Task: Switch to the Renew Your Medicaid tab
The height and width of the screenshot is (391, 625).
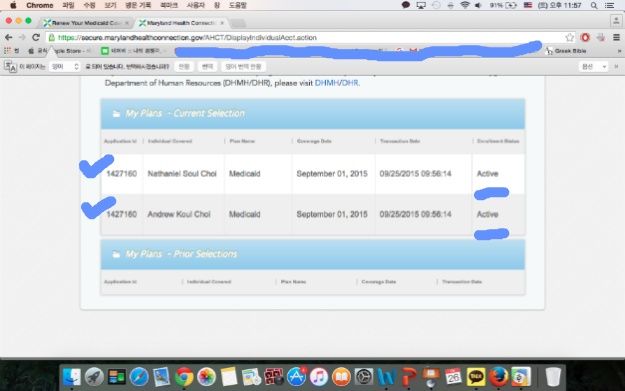Action: [85, 23]
